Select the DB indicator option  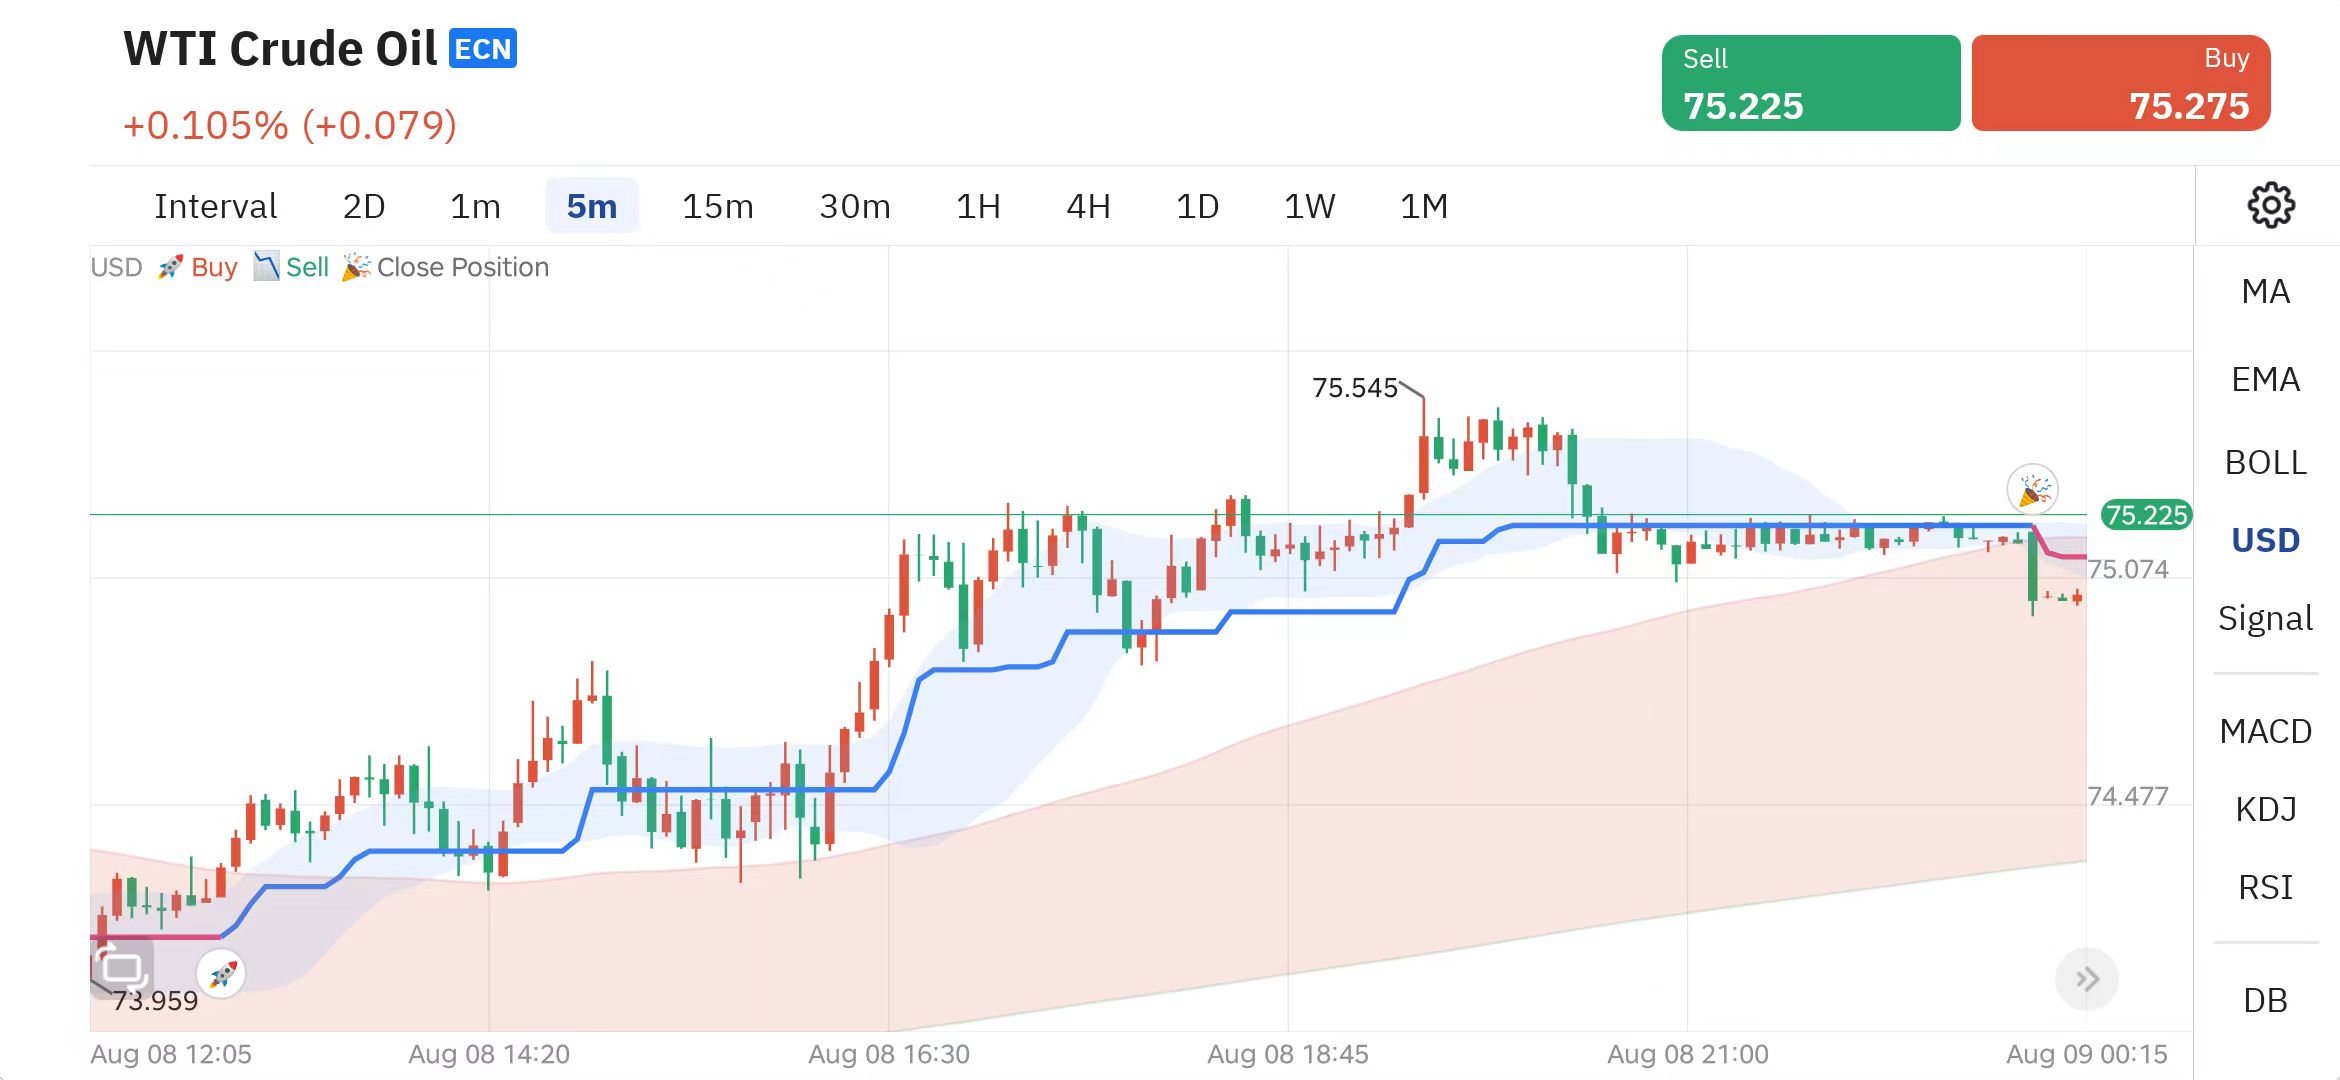[x=2265, y=1001]
